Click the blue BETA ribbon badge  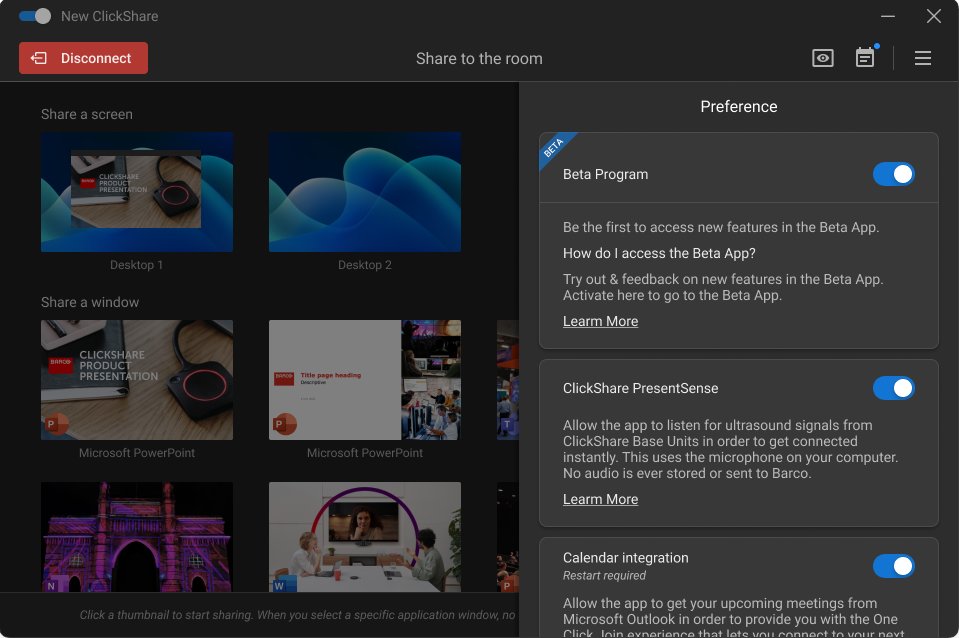coord(553,148)
